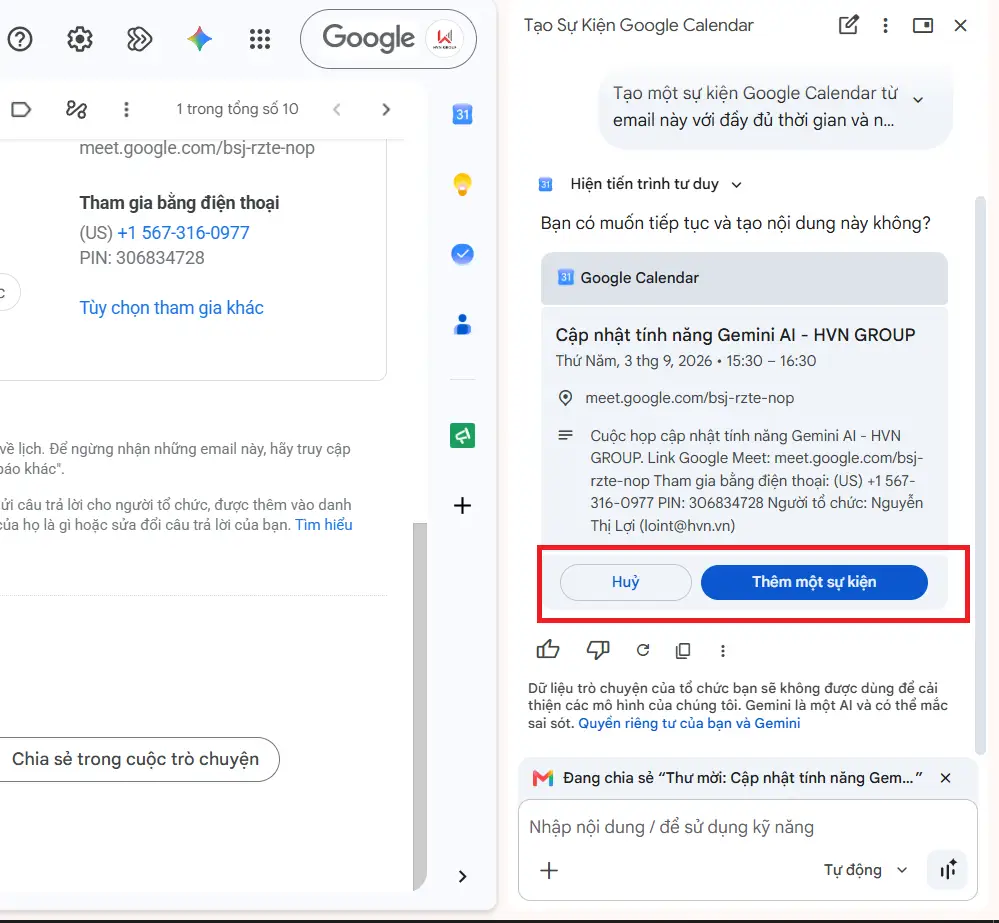Copy the Gemini response
The height and width of the screenshot is (923, 999).
(683, 650)
